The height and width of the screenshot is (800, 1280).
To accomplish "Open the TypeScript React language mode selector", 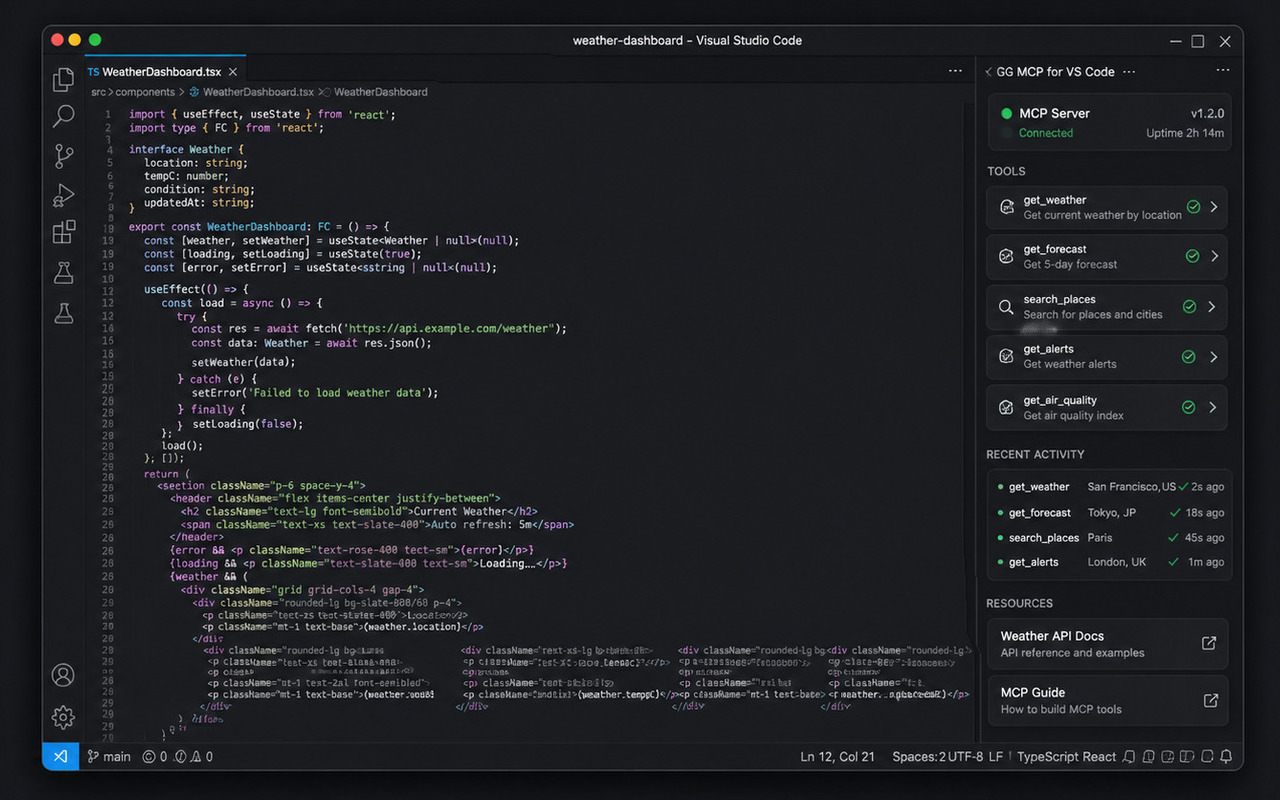I will pos(1066,757).
